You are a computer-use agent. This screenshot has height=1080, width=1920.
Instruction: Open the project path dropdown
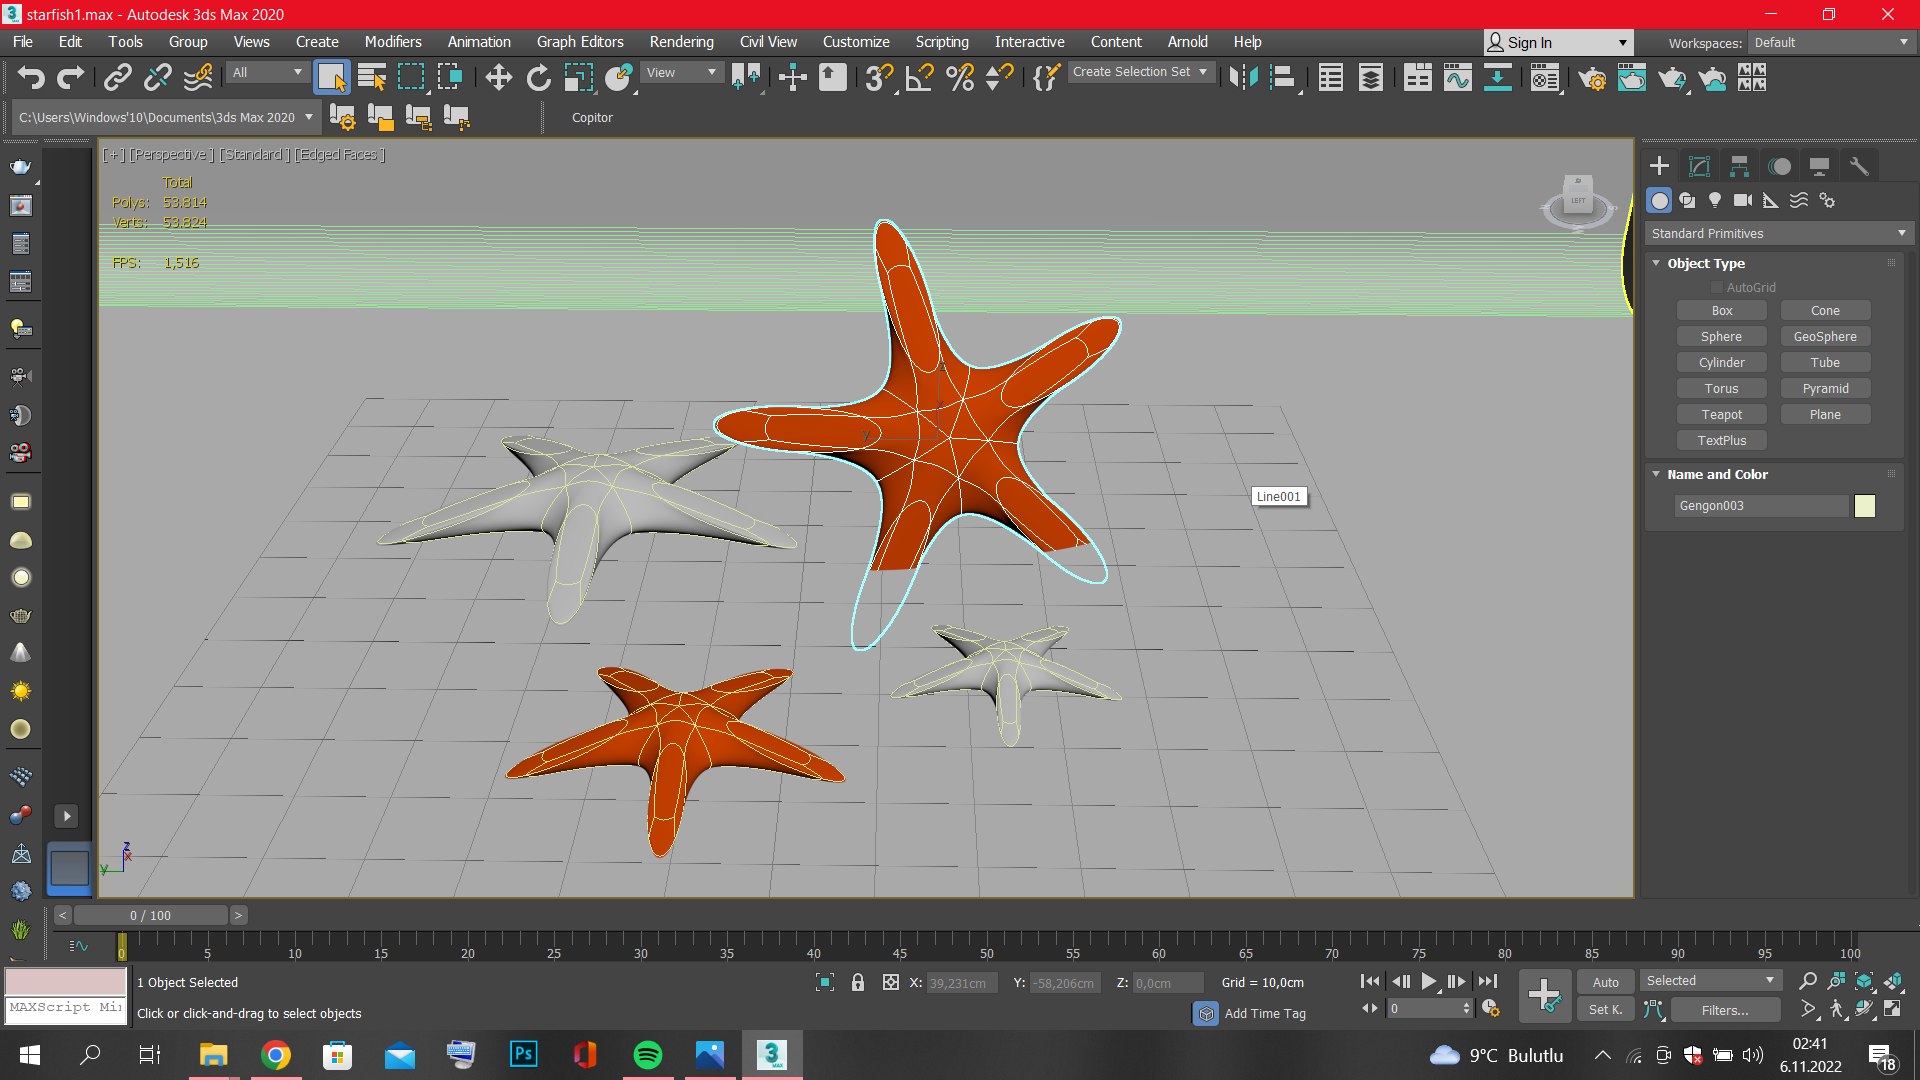166,117
